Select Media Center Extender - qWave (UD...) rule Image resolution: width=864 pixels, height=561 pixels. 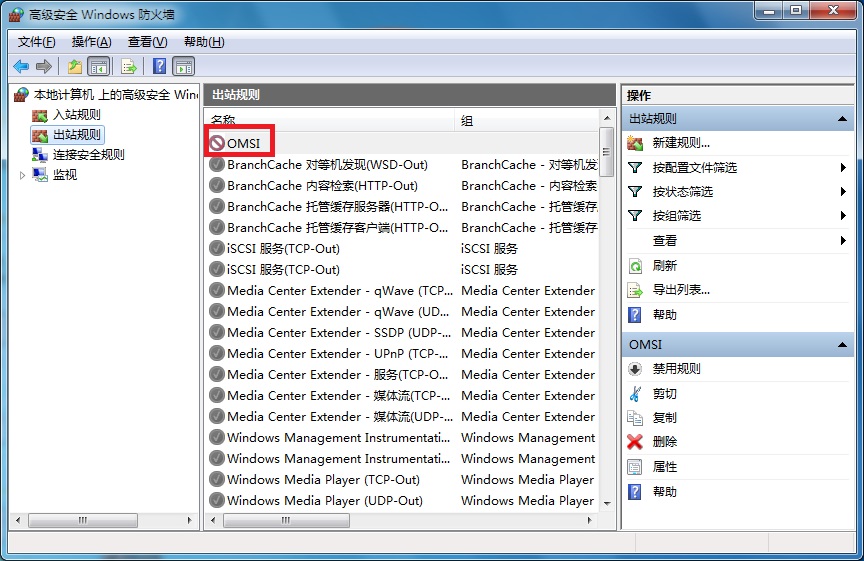pos(338,311)
